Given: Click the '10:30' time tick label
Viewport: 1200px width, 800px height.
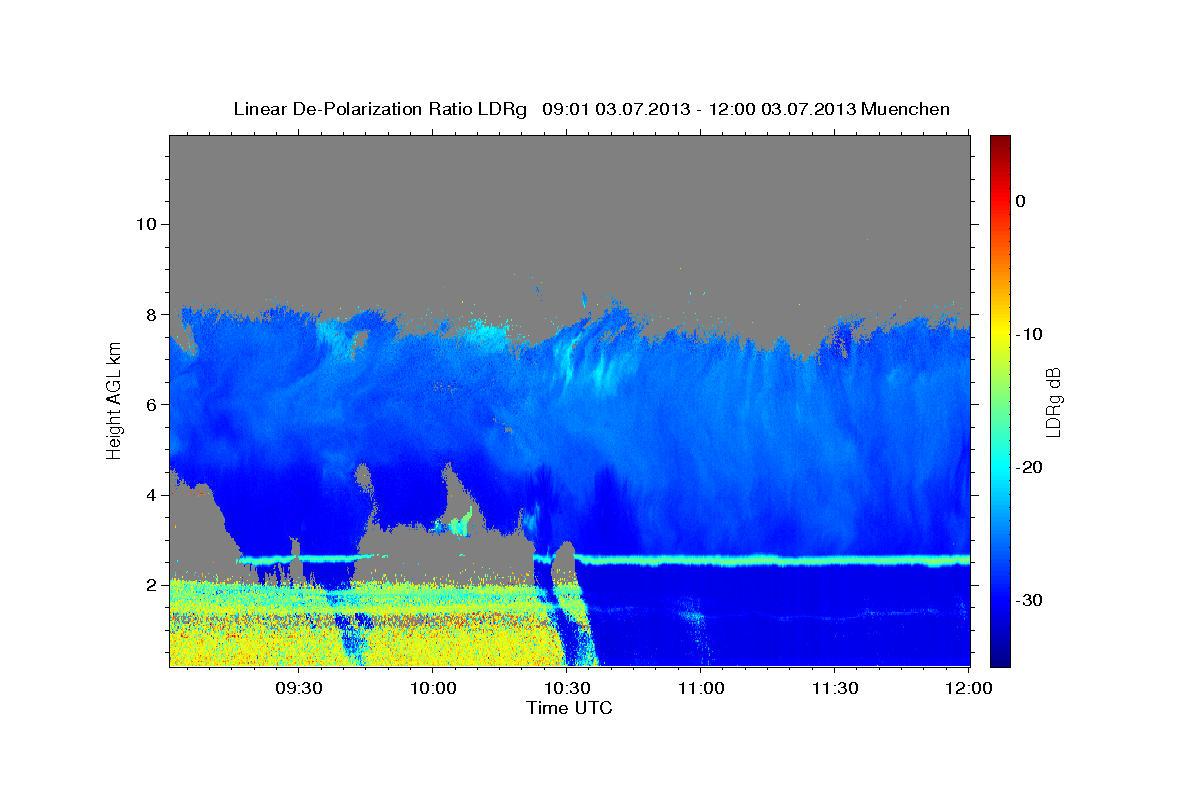Looking at the screenshot, I should pos(567,689).
